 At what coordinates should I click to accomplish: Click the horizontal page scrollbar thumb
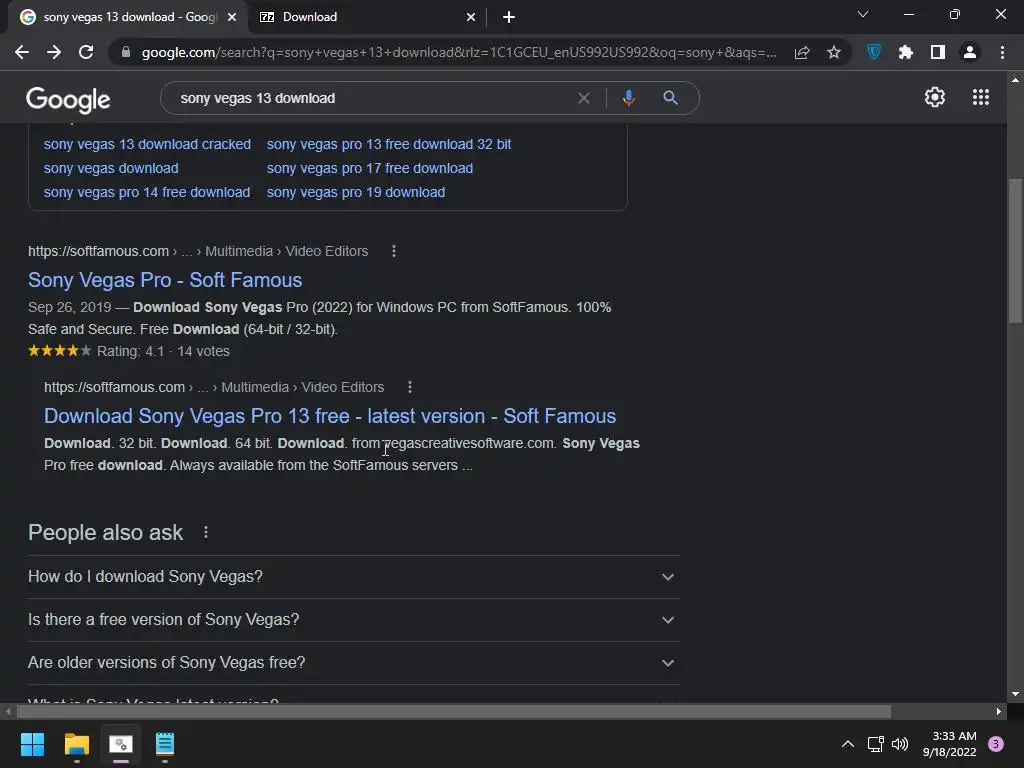453,711
